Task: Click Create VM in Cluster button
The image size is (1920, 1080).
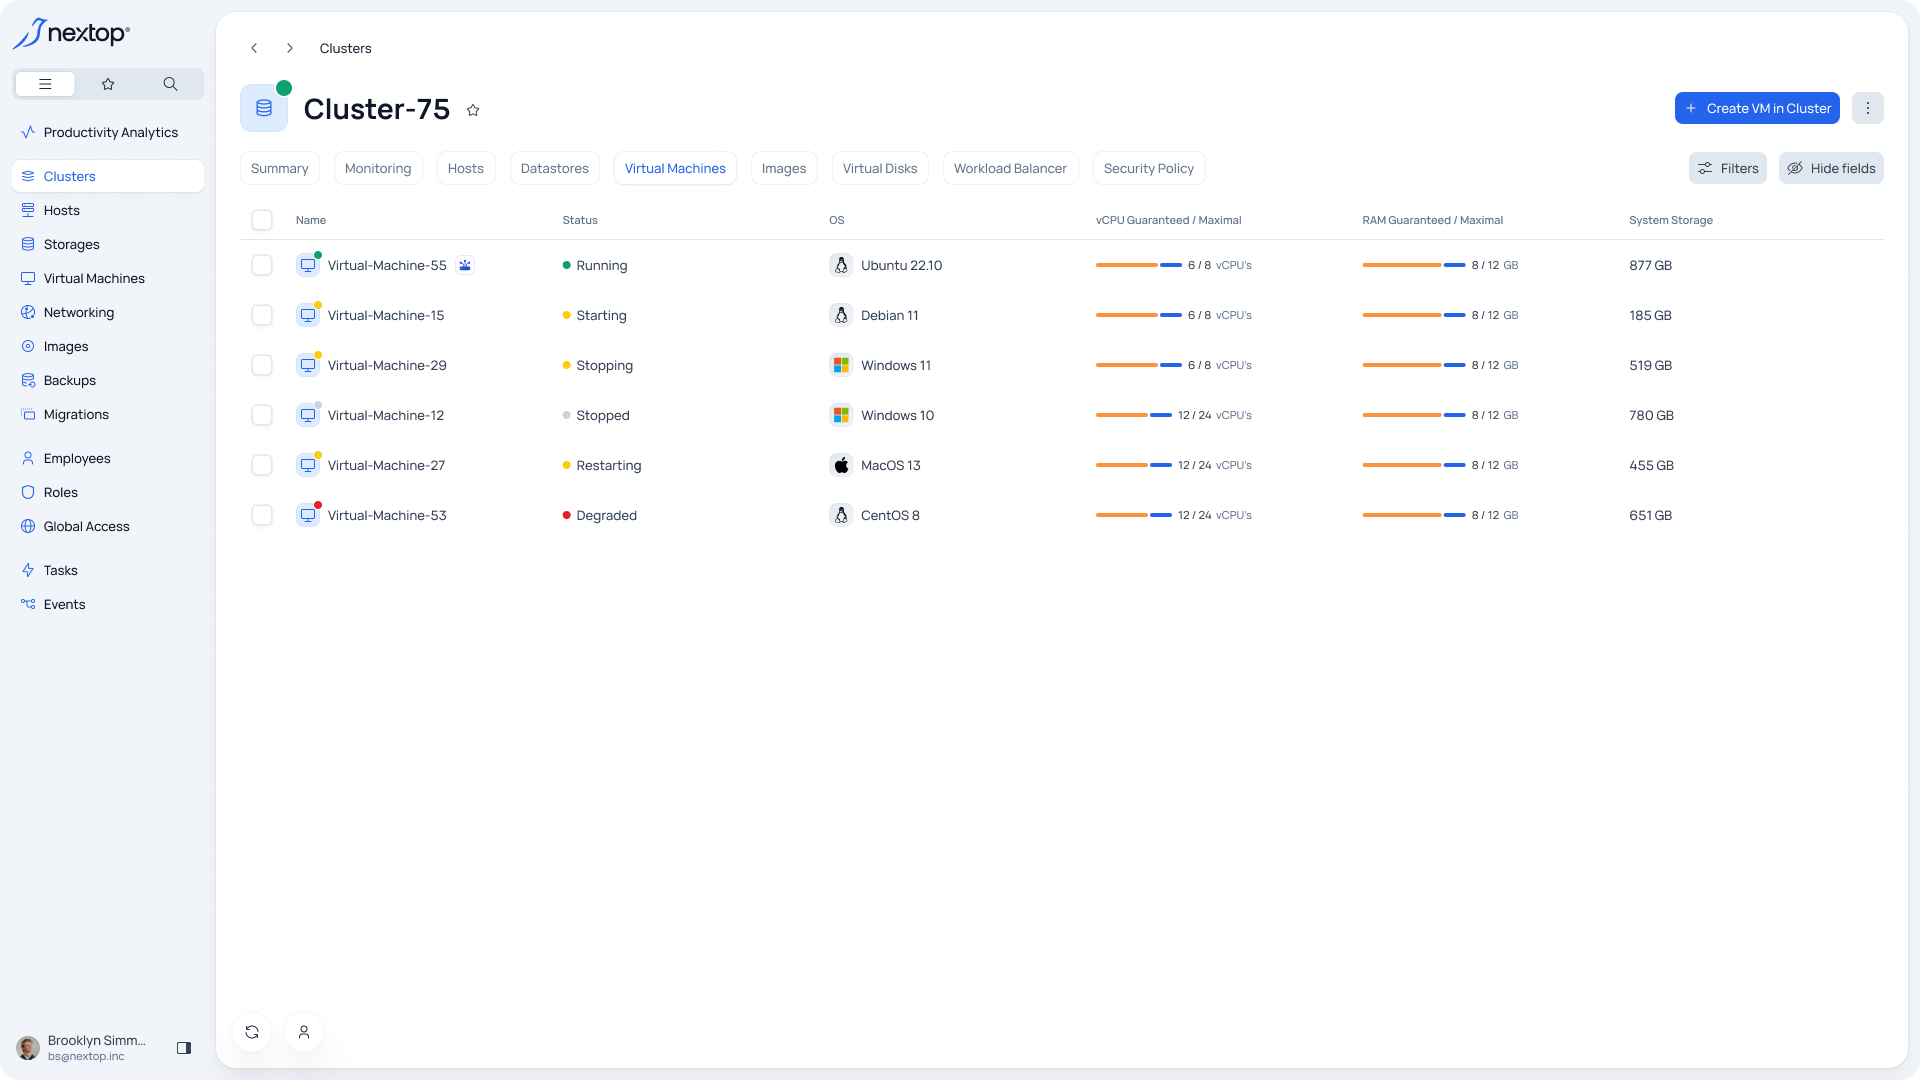Action: 1757,108
